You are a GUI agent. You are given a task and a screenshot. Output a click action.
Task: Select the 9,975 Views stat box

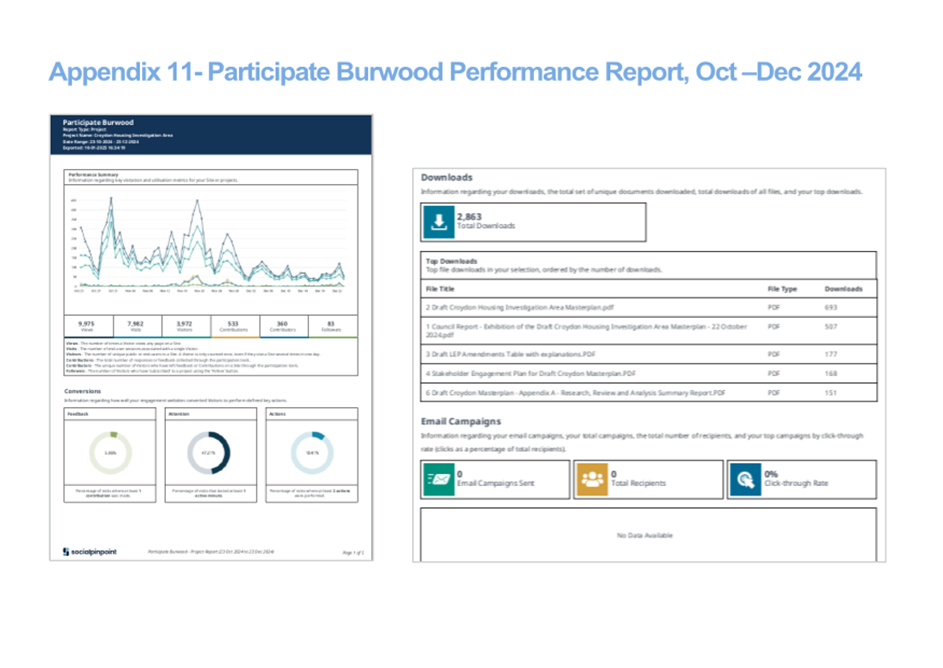click(88, 326)
